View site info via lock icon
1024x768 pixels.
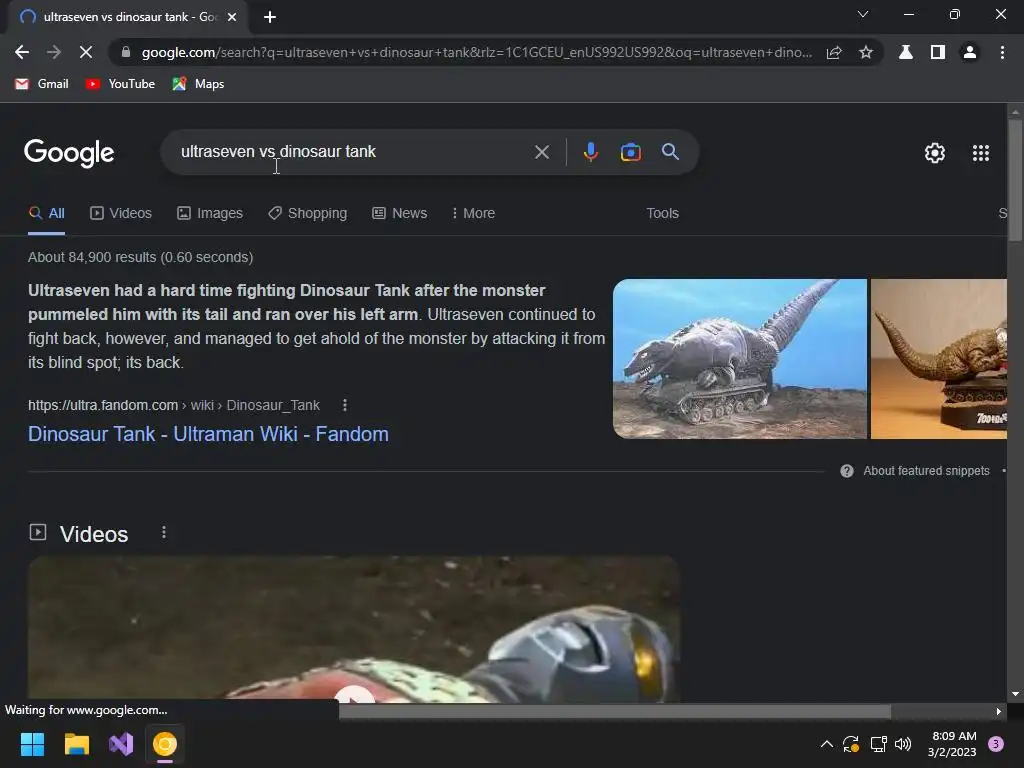[126, 52]
